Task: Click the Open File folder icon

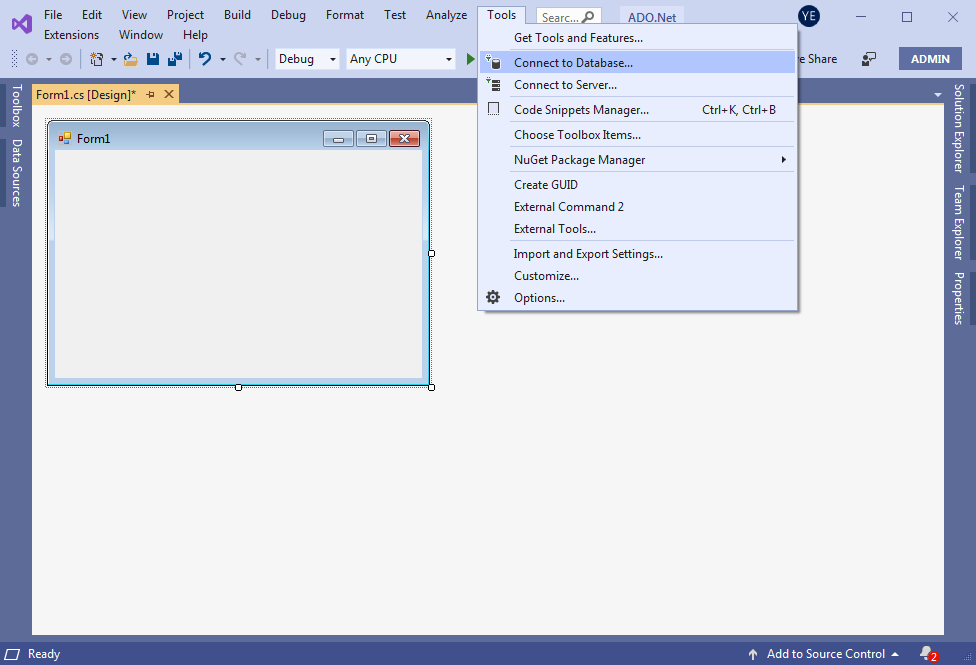Action: [130, 59]
